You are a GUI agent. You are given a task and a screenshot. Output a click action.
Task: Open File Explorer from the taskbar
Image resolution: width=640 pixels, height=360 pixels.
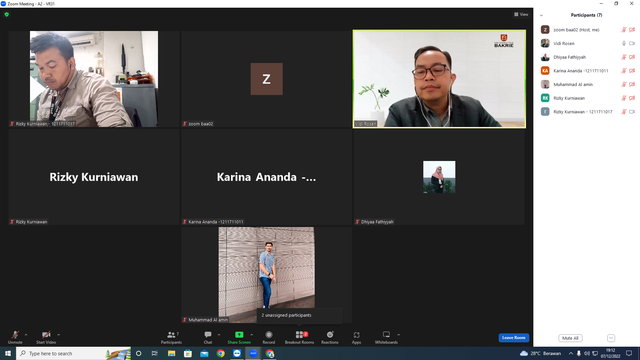tap(171, 353)
